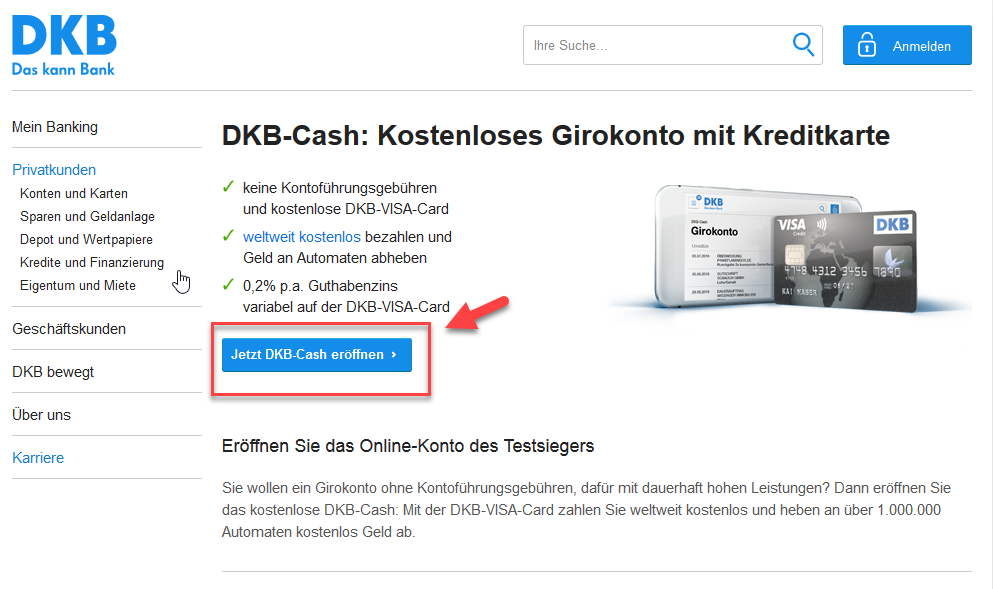The height and width of the screenshot is (589, 993).
Task: Click the chevron on the DKB-Cash eröffnen button
Action: [394, 355]
